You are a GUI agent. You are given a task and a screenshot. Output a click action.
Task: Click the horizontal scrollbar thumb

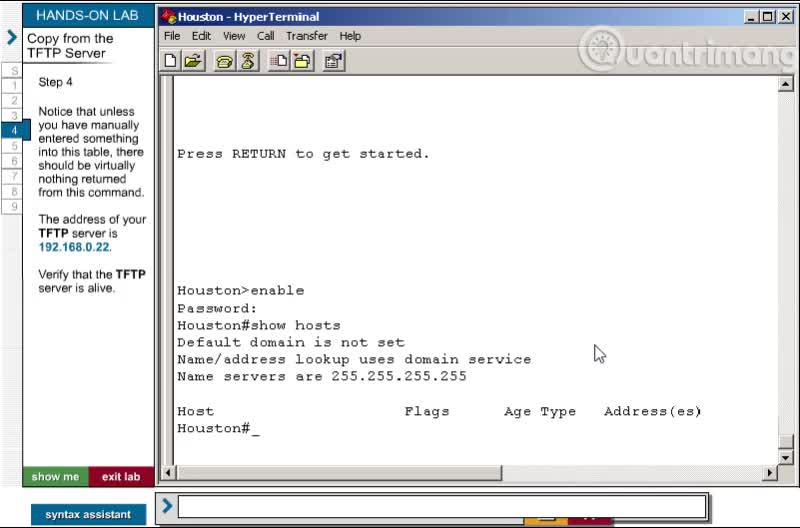[339, 473]
